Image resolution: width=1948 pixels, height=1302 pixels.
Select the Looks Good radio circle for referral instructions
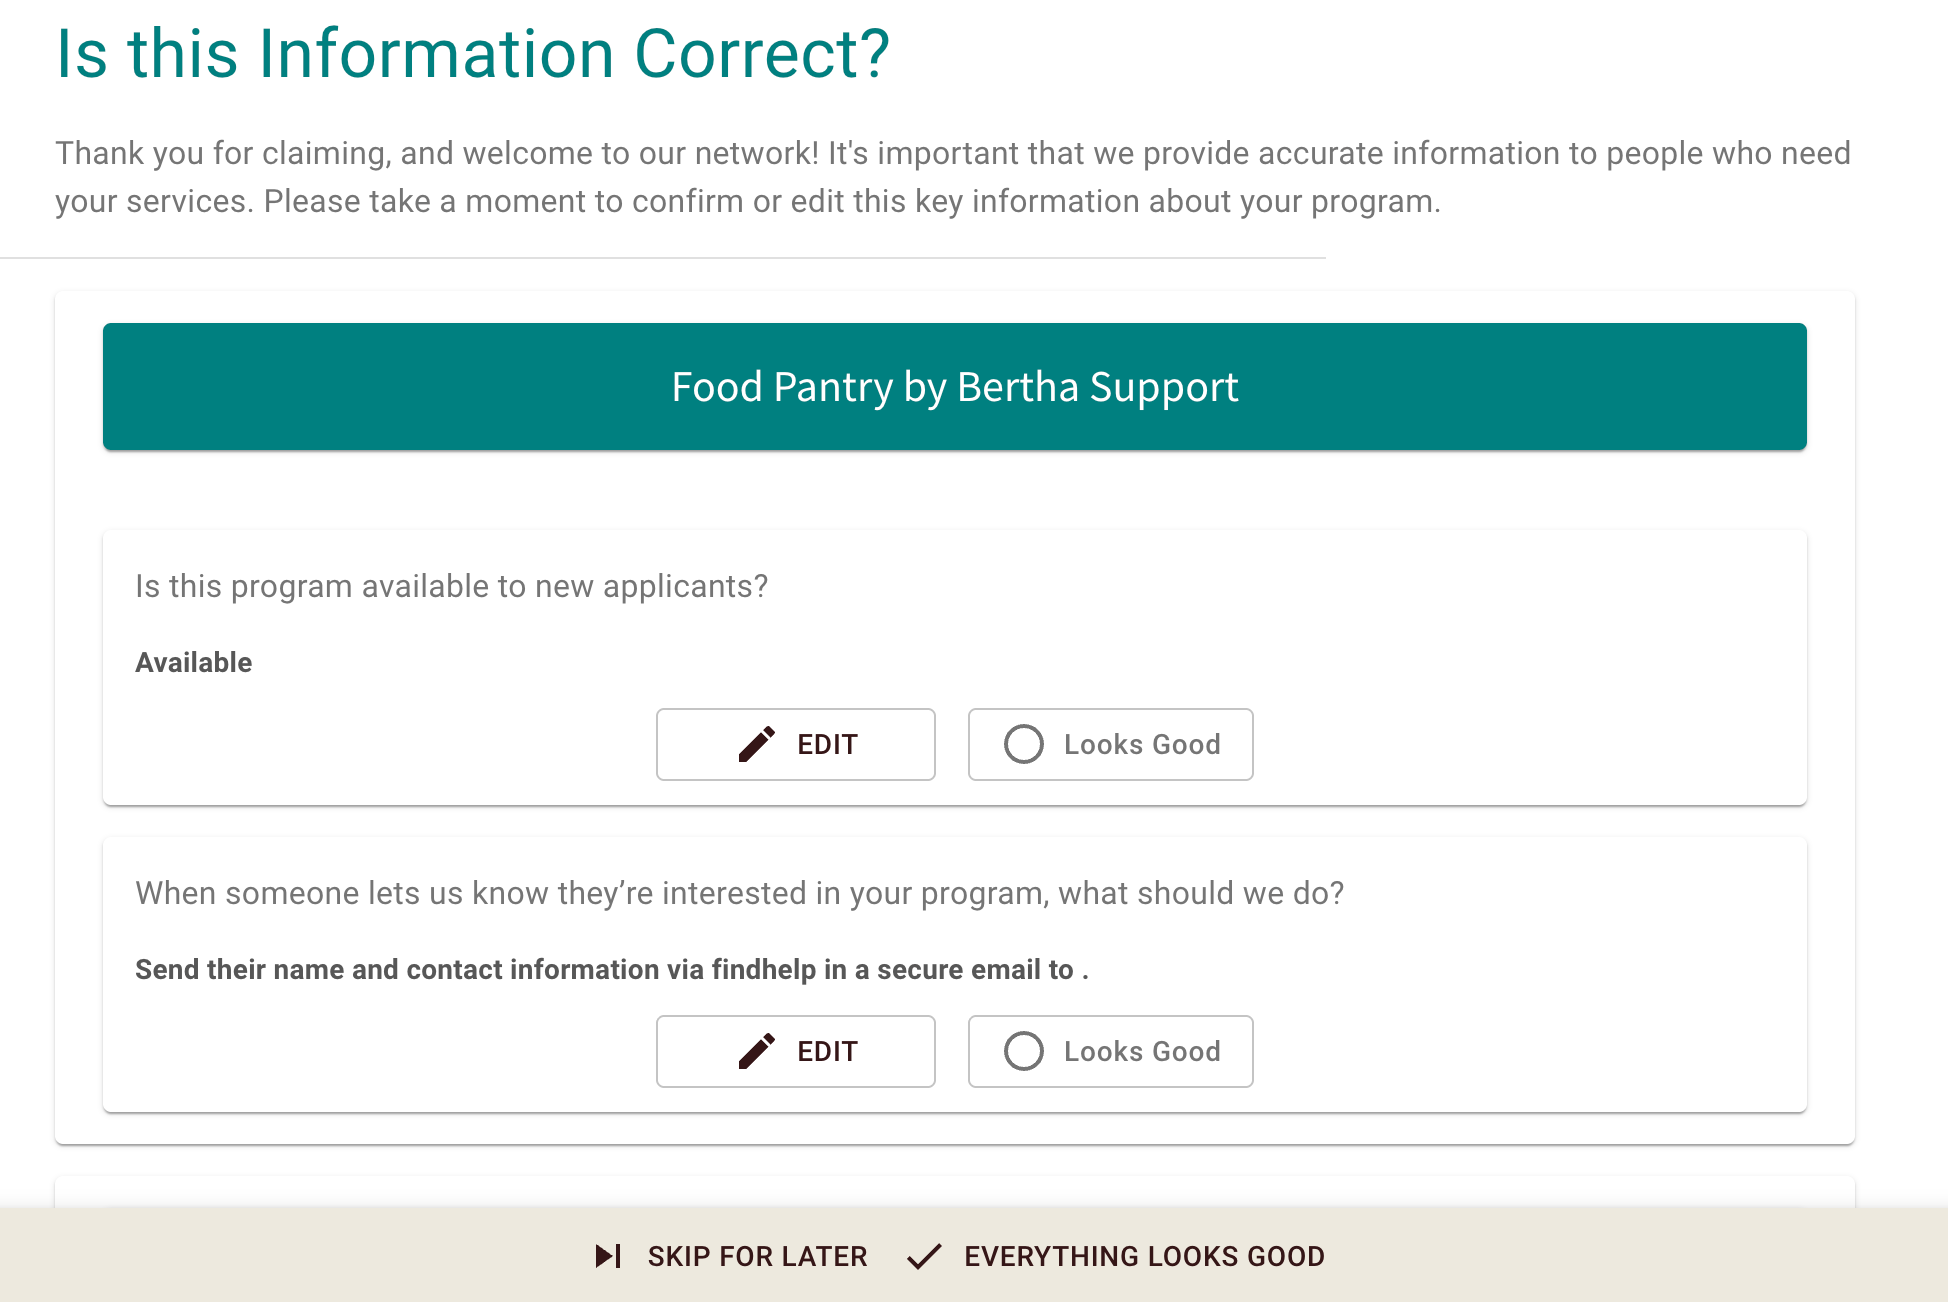1024,1051
